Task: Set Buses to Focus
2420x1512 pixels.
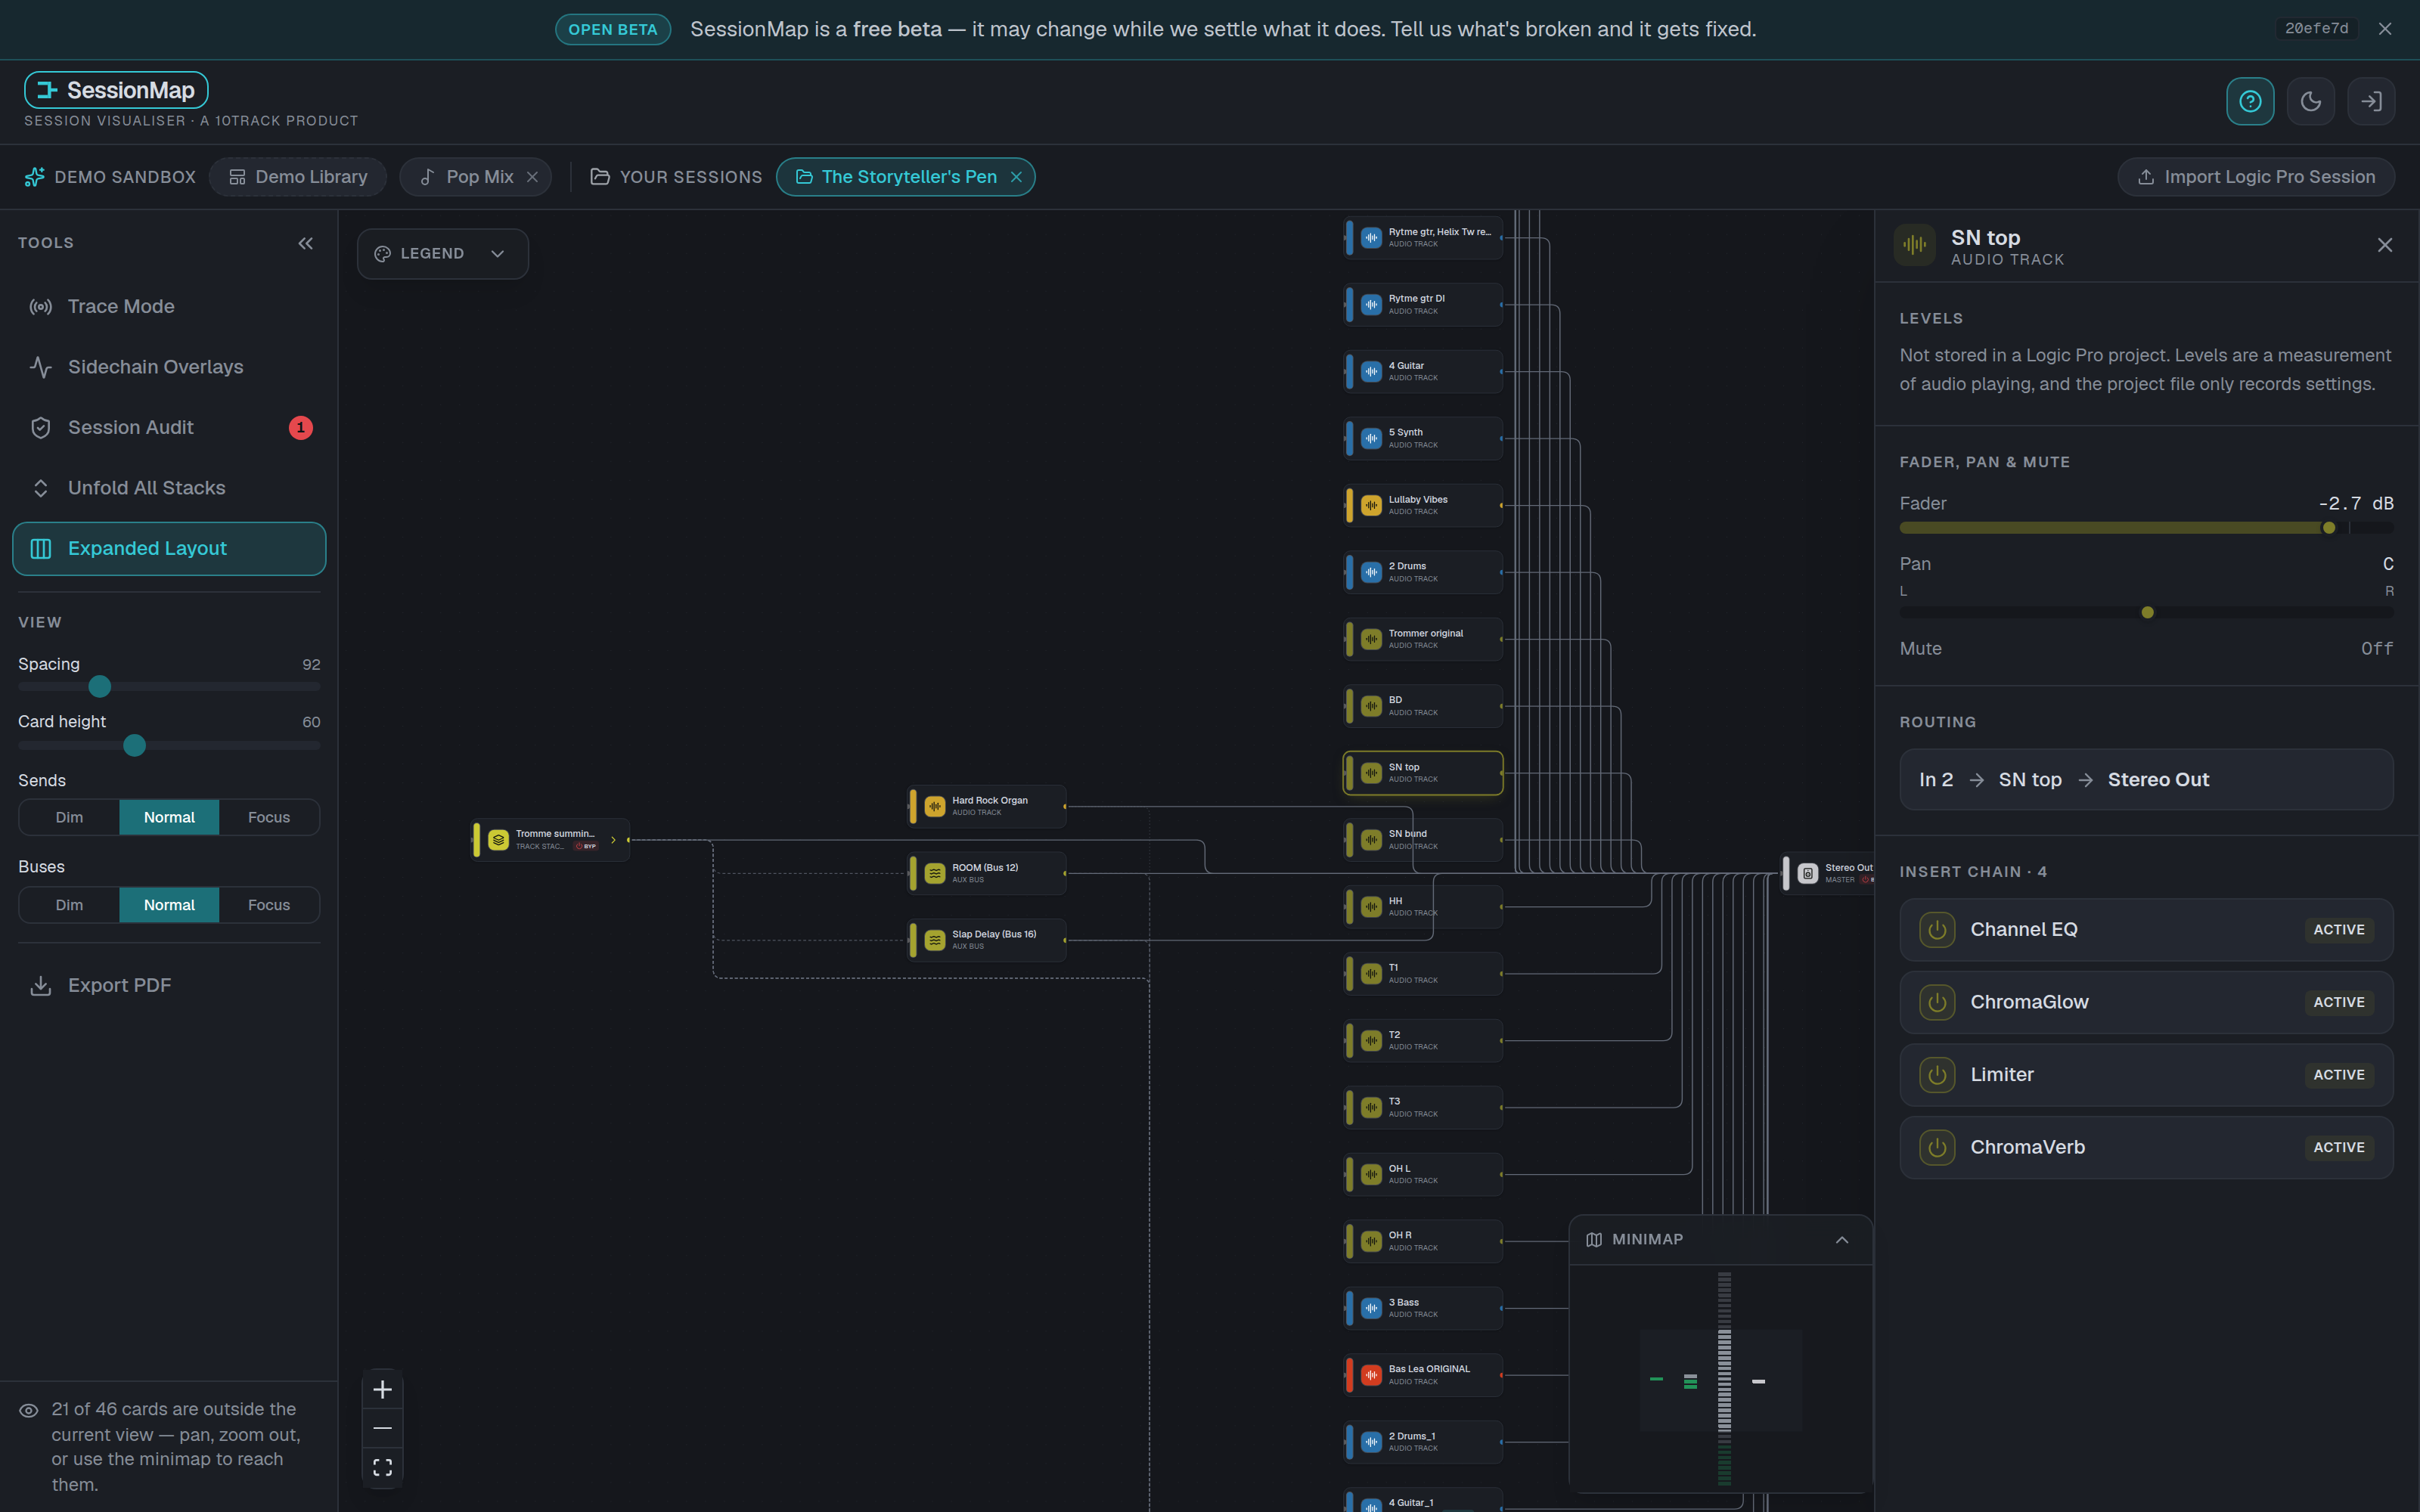Action: coord(269,905)
